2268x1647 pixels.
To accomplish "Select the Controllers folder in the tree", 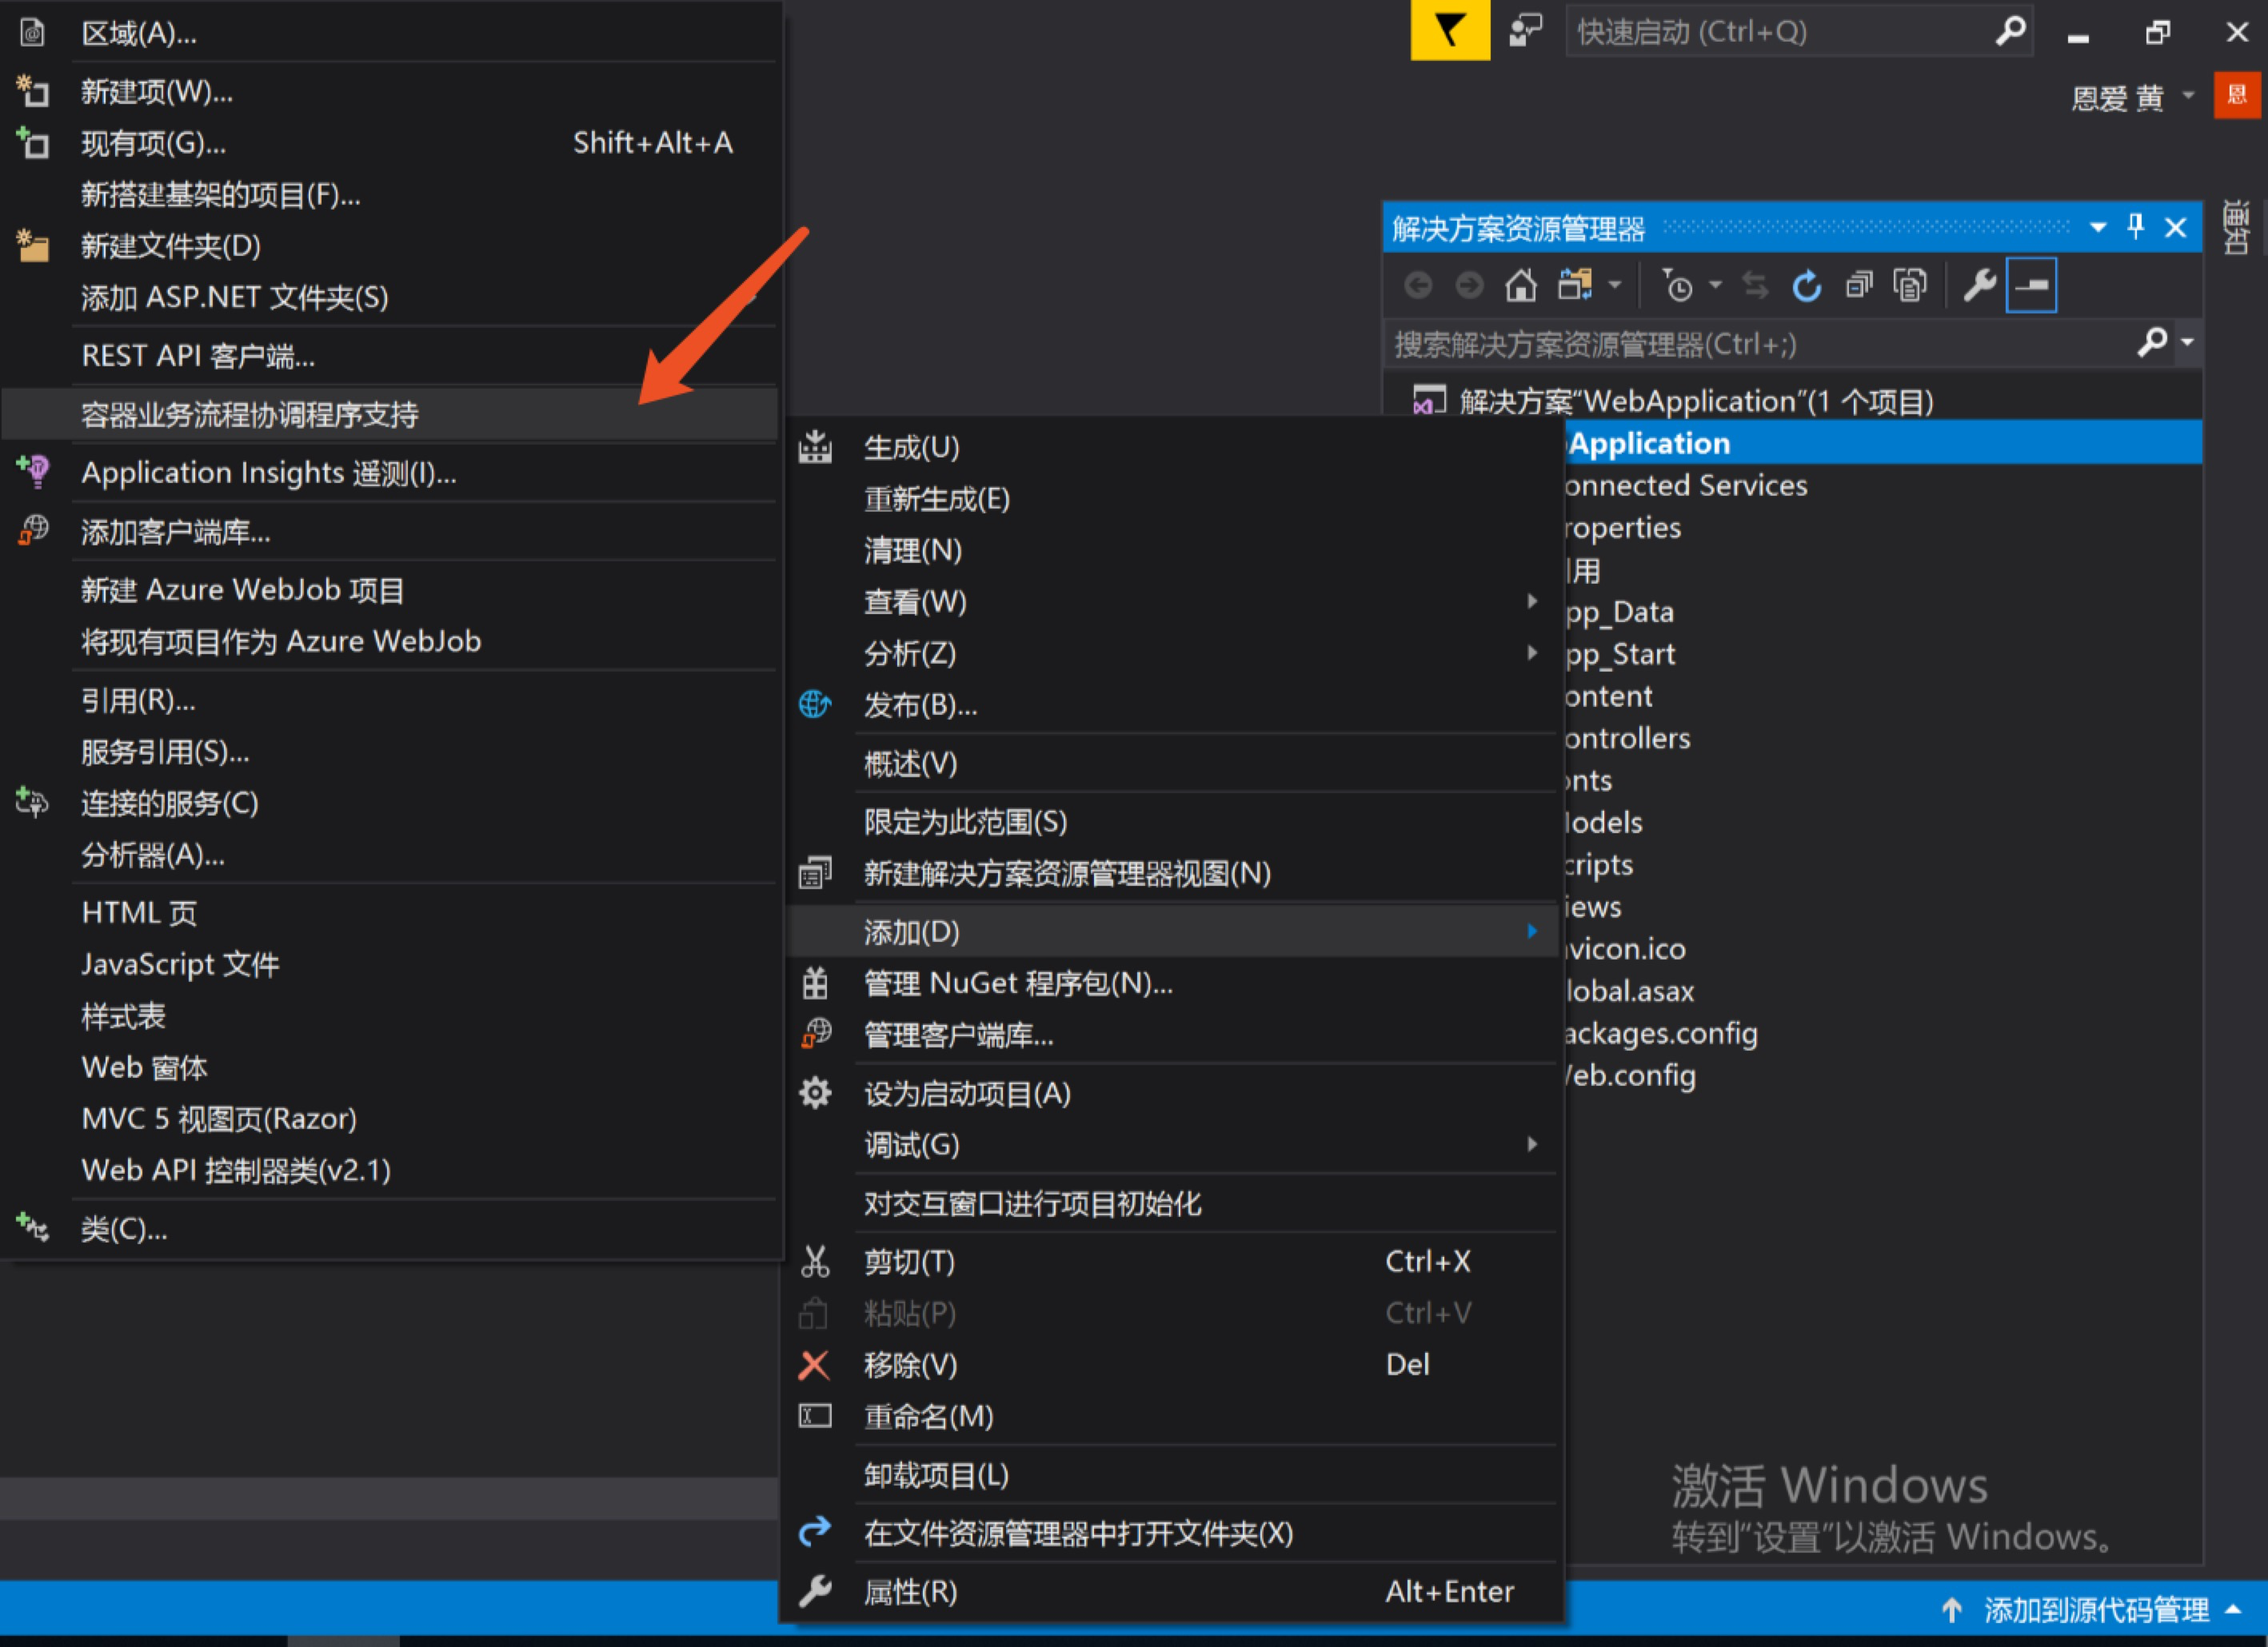I will click(x=1627, y=739).
